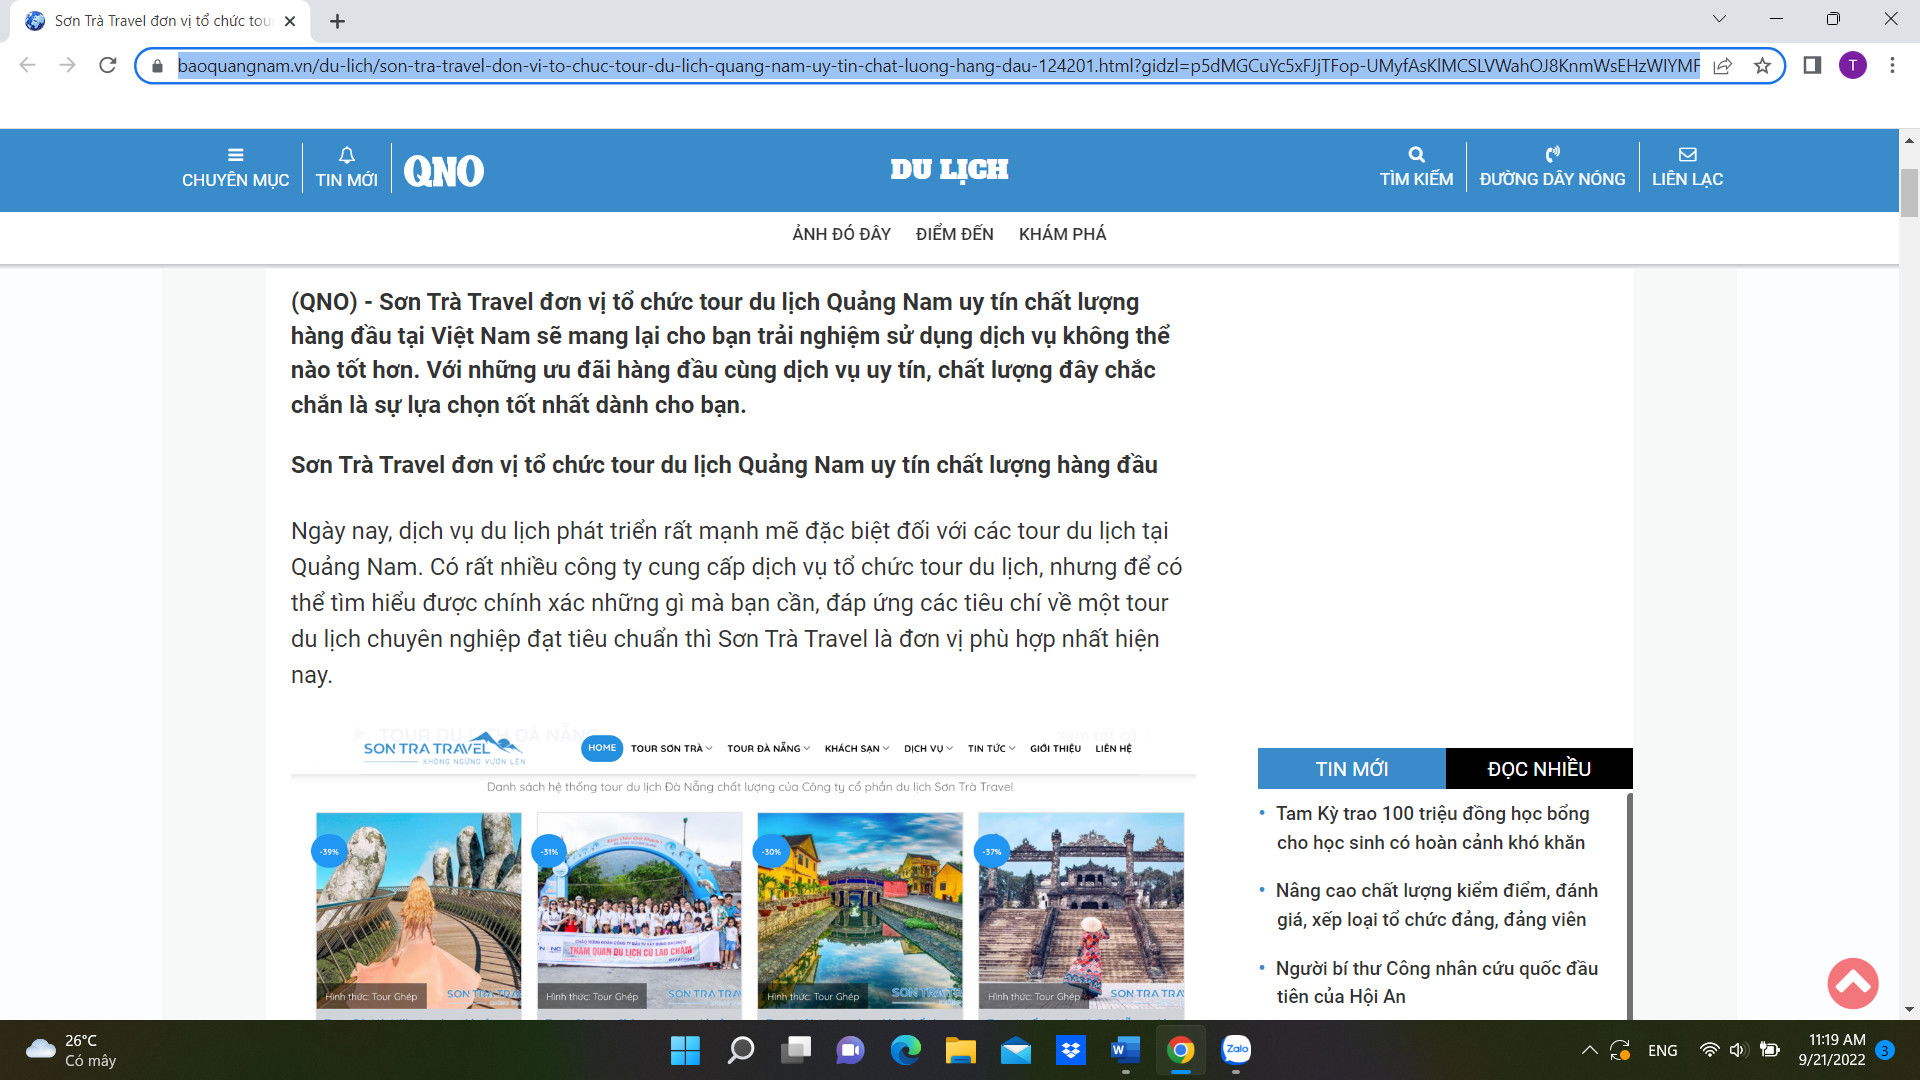Open Dropbox from taskbar
The image size is (1920, 1080).
point(1071,1050)
